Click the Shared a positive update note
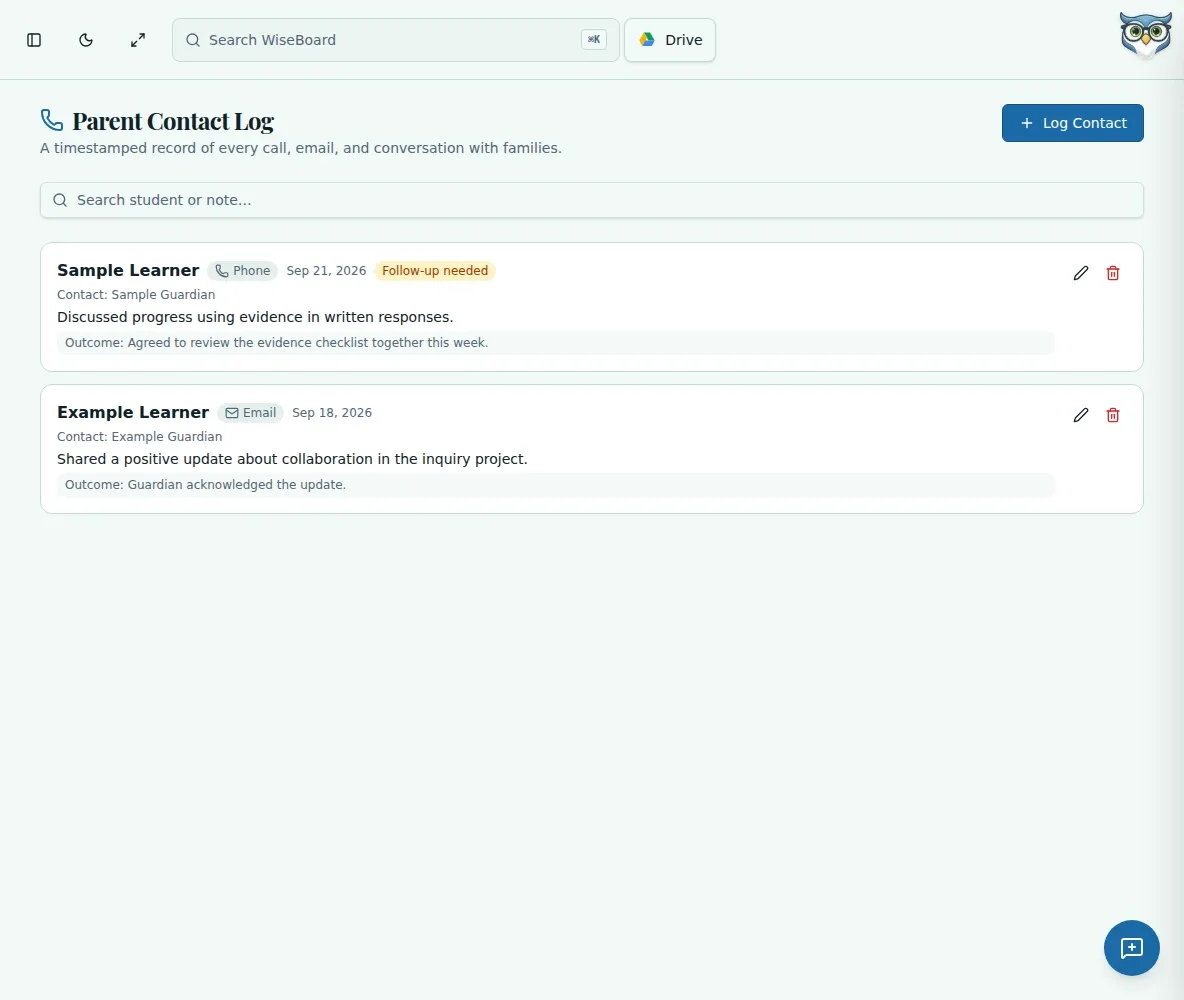Viewport: 1184px width, 1000px height. pyautogui.click(x=292, y=459)
